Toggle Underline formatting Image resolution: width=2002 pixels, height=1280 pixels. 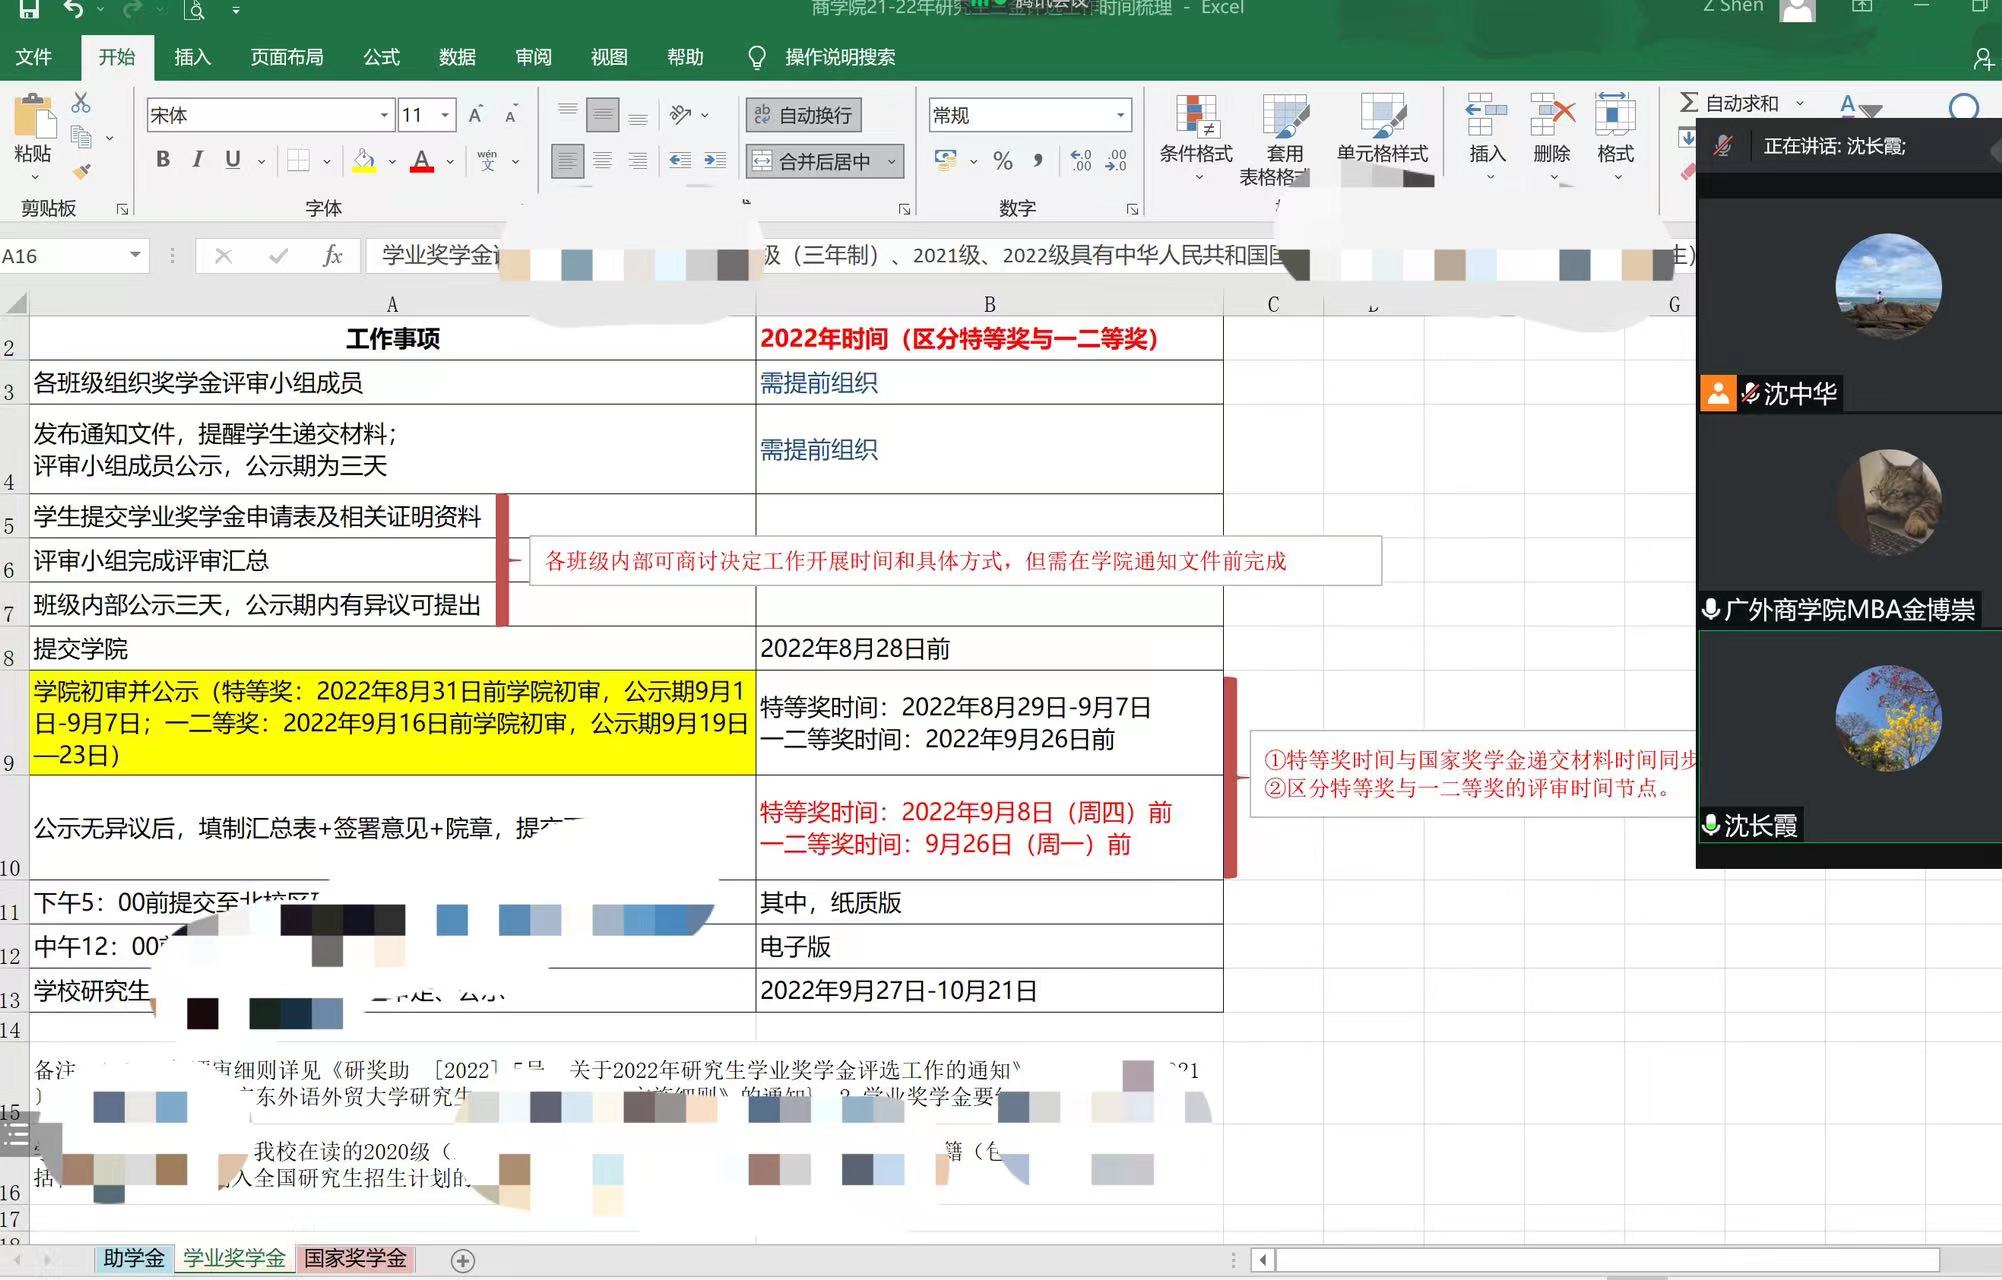coord(233,160)
